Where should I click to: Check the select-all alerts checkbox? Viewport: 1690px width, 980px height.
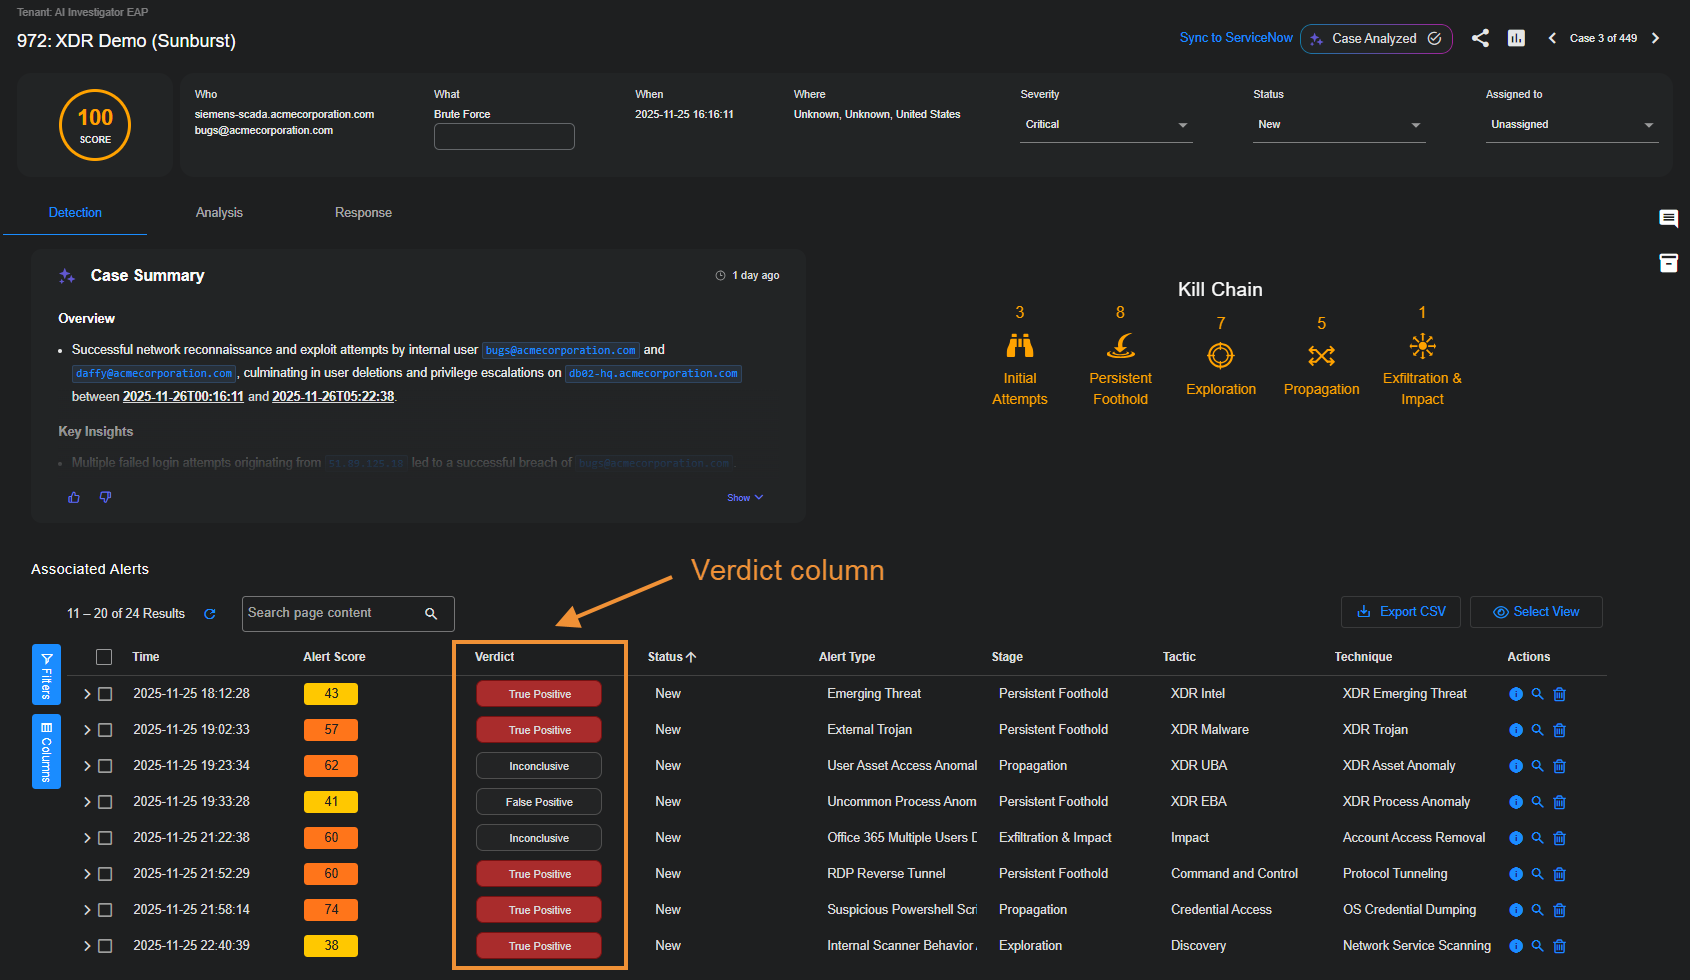click(104, 657)
